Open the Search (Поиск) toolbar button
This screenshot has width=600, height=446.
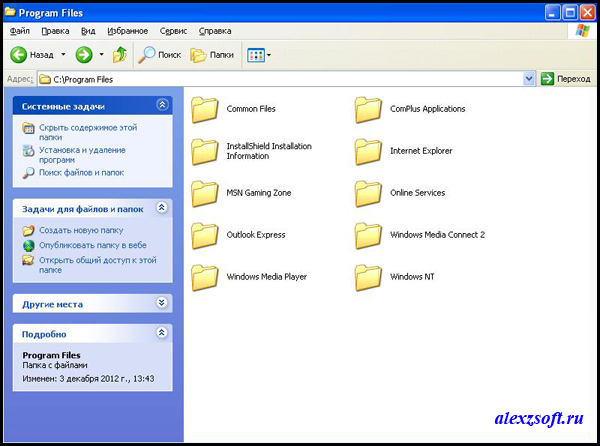pyautogui.click(x=160, y=54)
